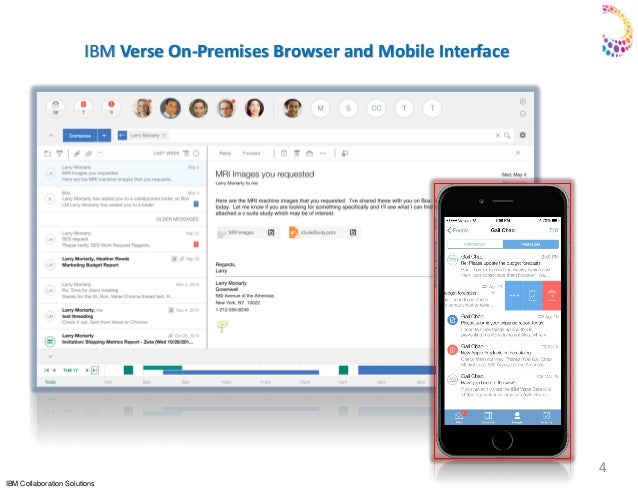Viewport: 638px width, 493px height.
Task: Open the settings gear icon
Action: [522, 135]
